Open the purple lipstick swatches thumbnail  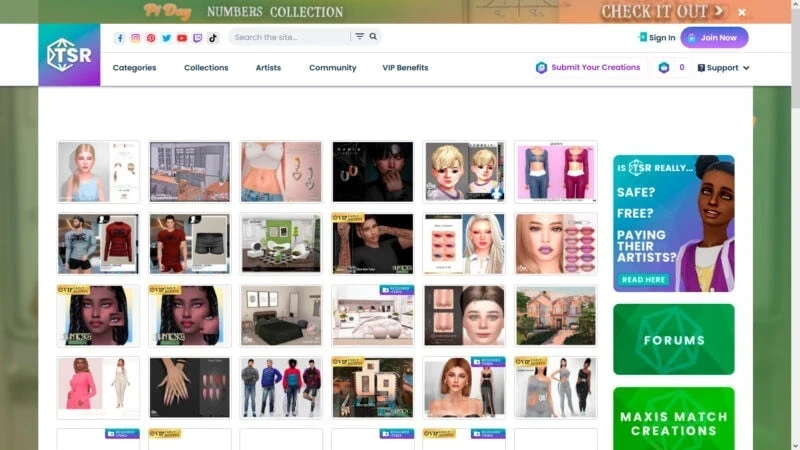click(x=556, y=244)
